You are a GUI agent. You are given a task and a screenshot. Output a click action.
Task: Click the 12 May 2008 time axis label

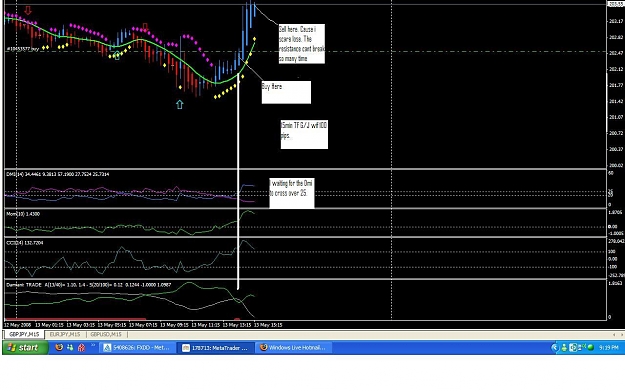(x=18, y=325)
